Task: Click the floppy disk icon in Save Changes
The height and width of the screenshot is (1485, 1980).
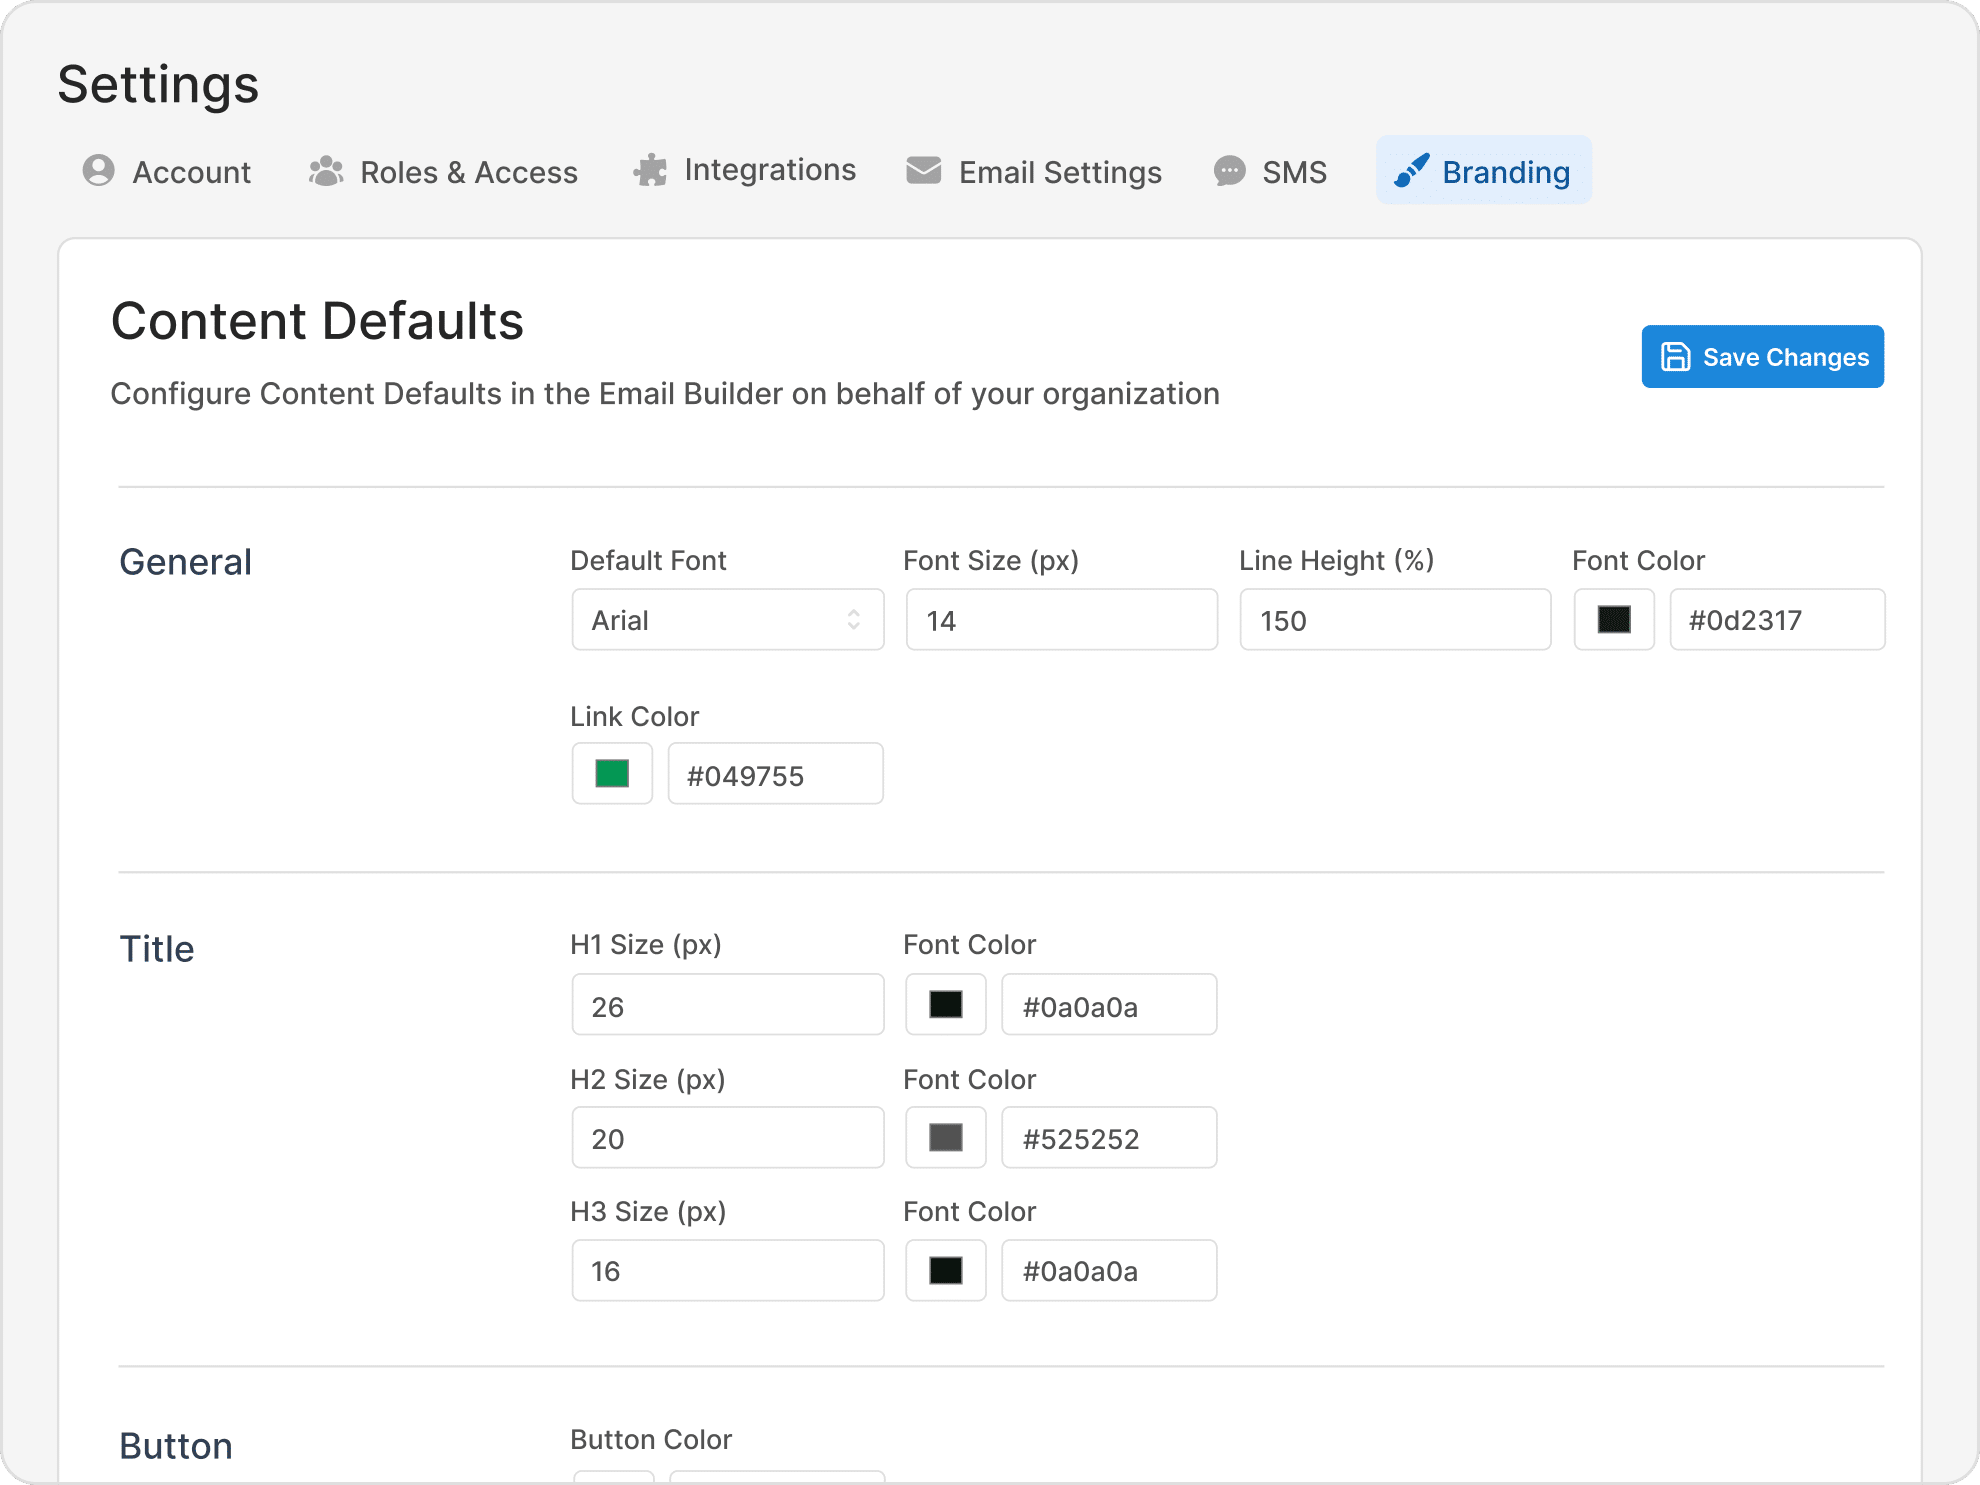Action: (1675, 357)
